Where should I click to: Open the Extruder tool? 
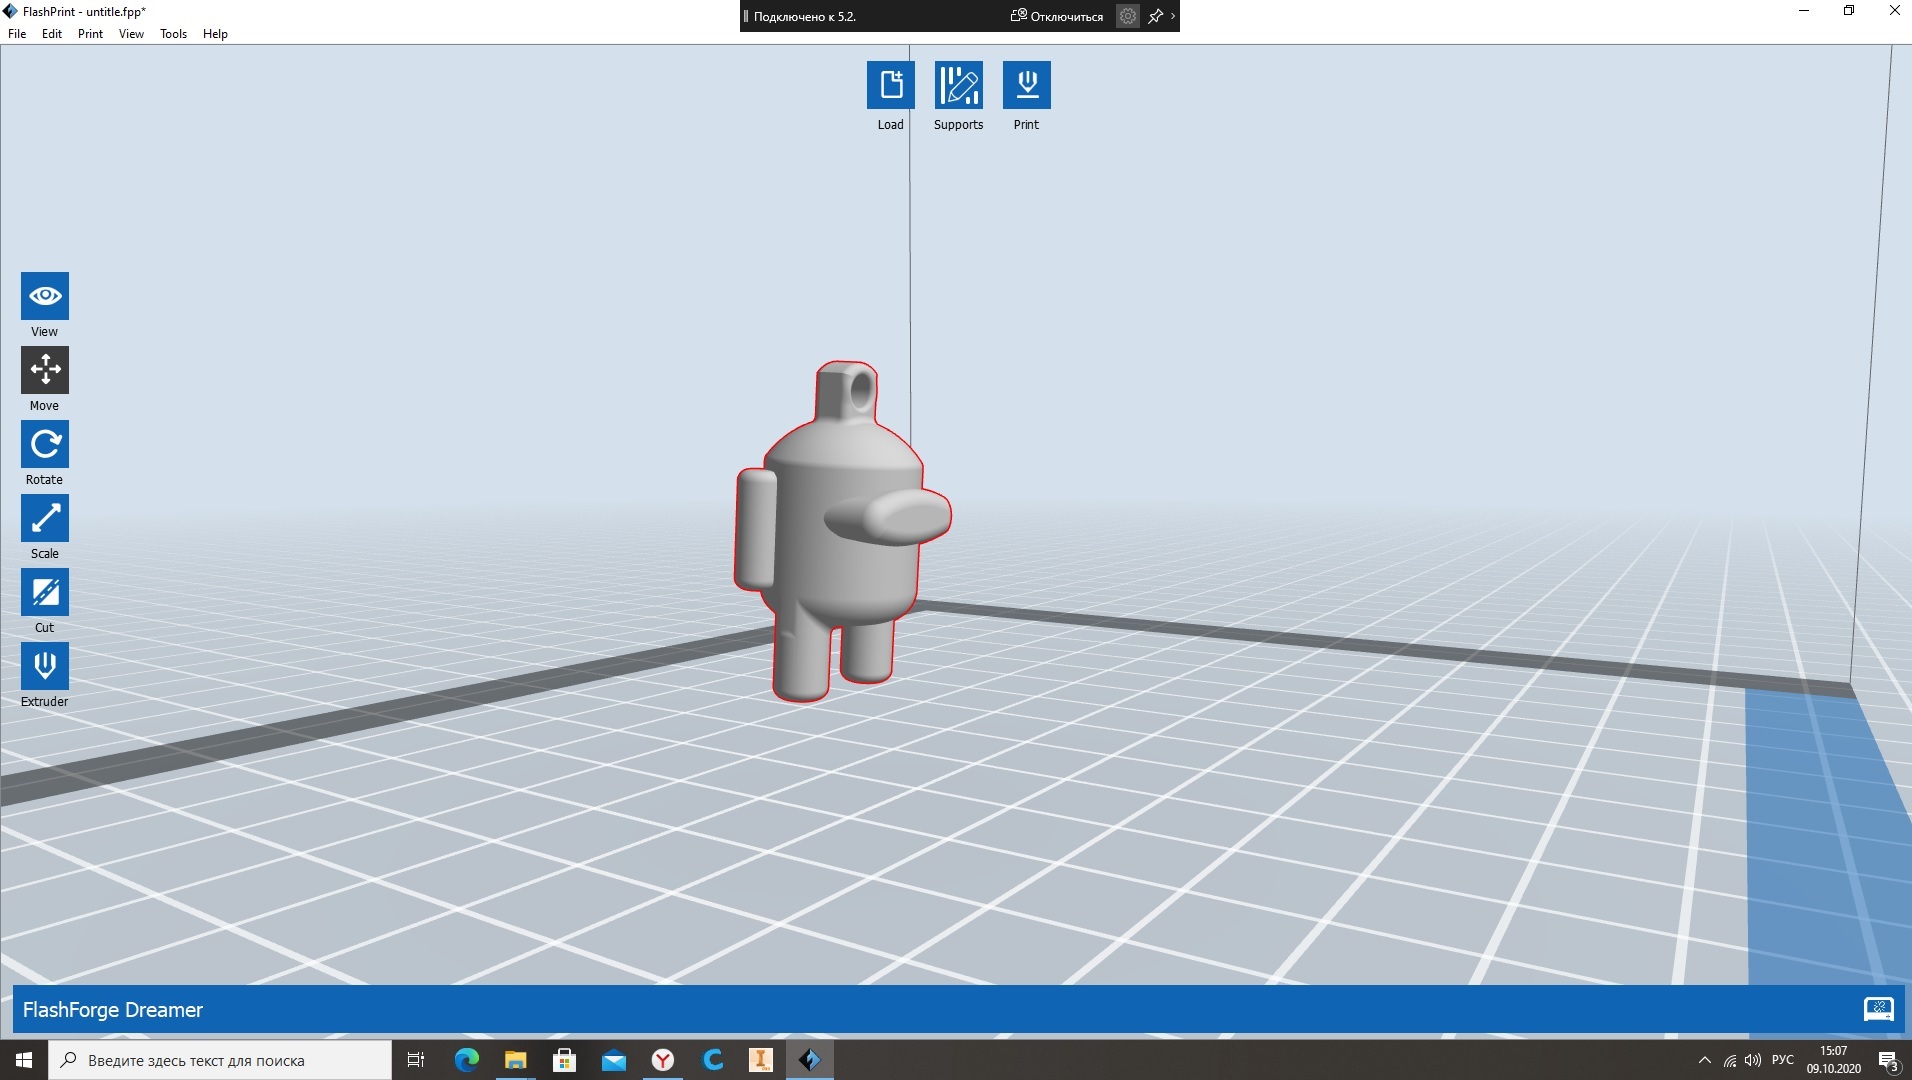pos(45,666)
